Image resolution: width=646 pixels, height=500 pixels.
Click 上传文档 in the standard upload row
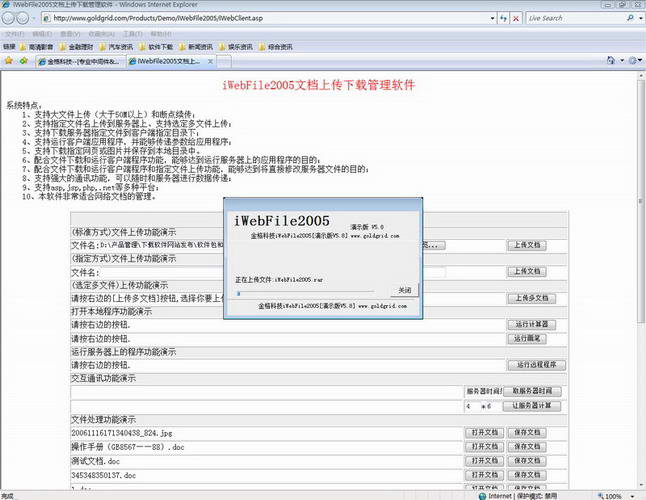click(527, 245)
